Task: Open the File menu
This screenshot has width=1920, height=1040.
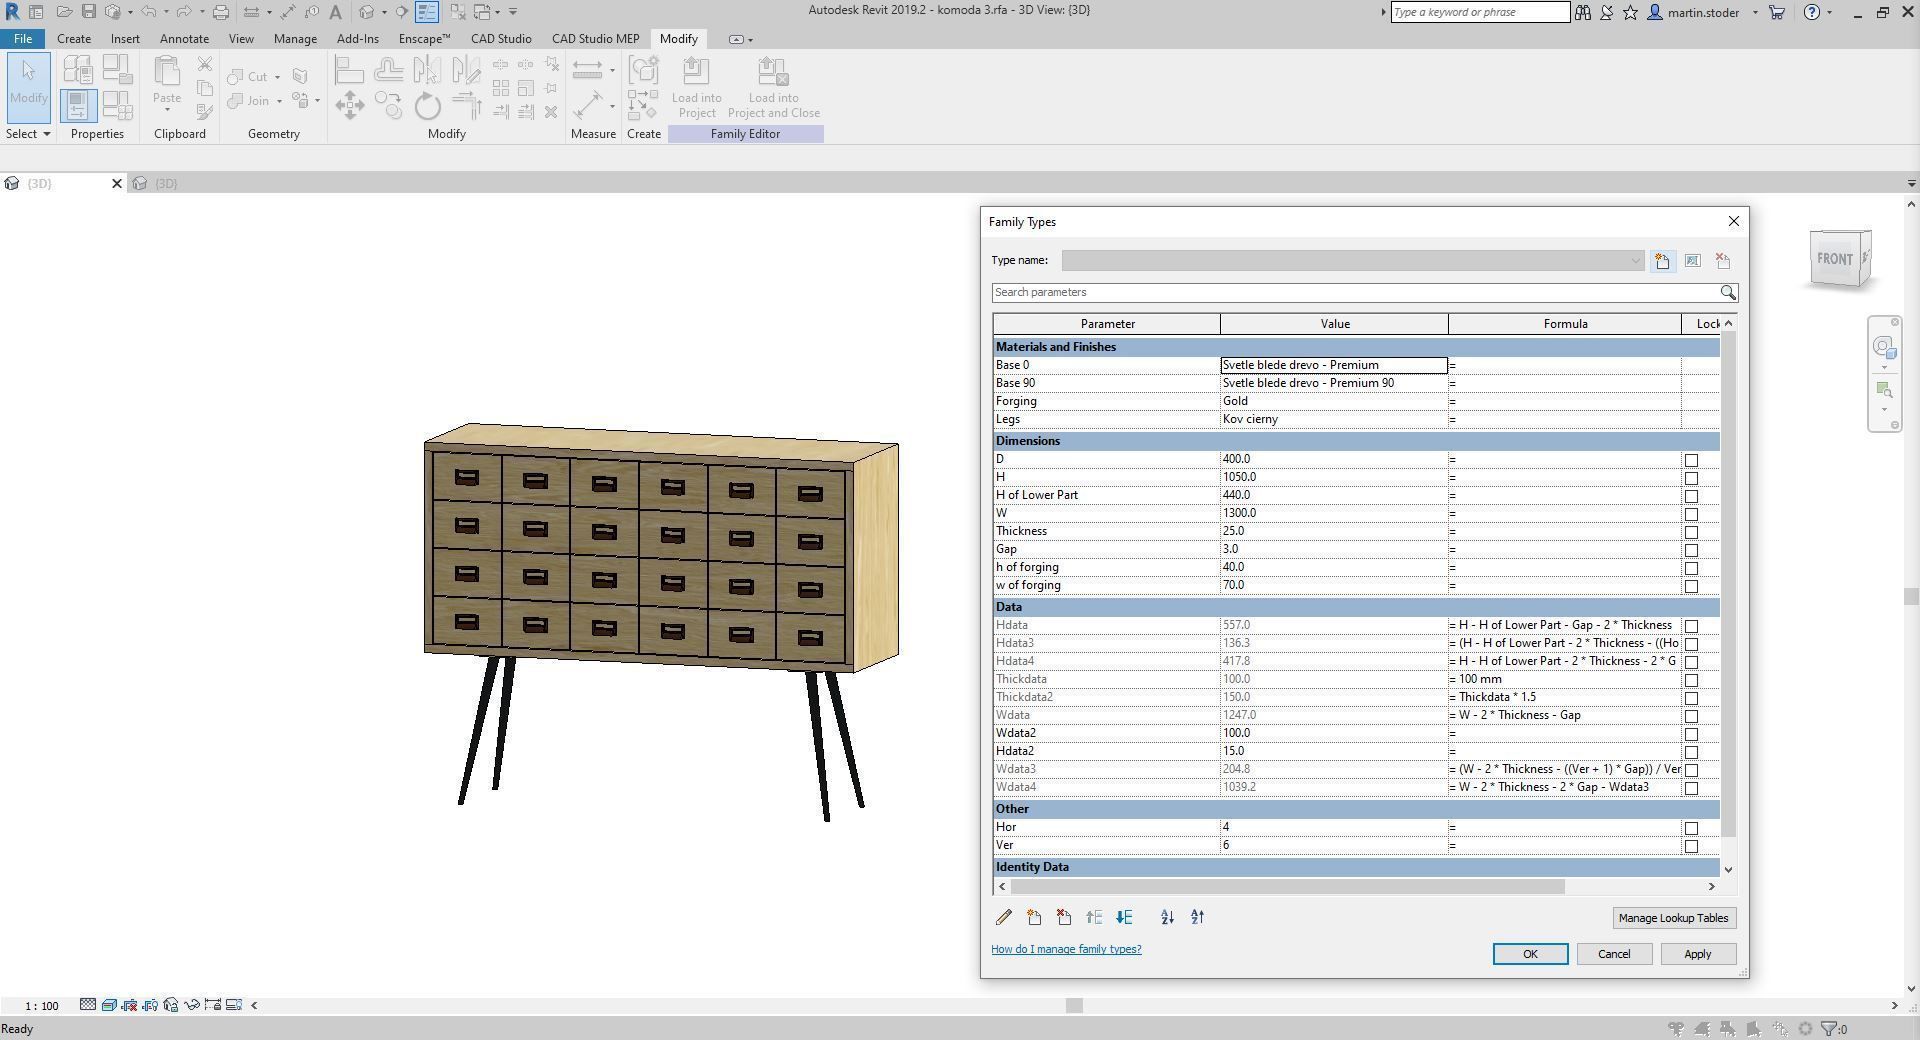Action: point(22,38)
